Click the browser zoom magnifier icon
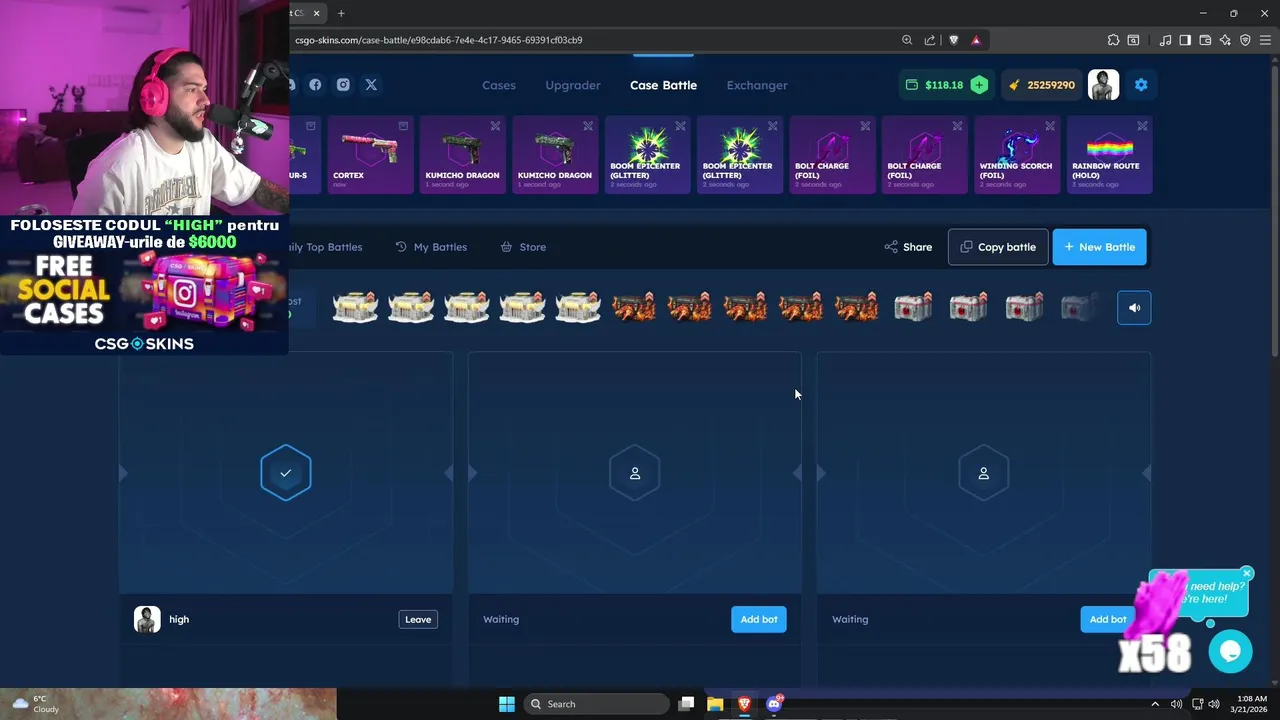Screen dimensions: 1280x720 click(x=907, y=40)
